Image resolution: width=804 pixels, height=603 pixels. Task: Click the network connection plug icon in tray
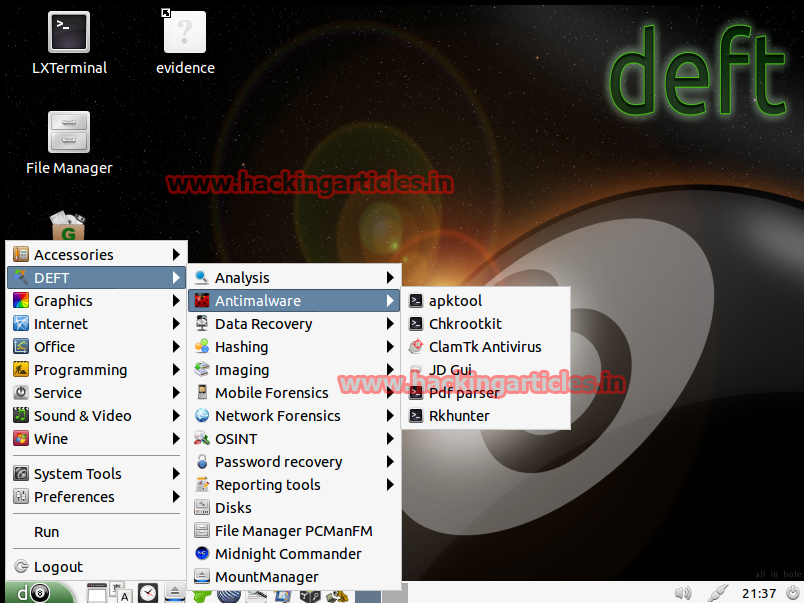[x=717, y=593]
